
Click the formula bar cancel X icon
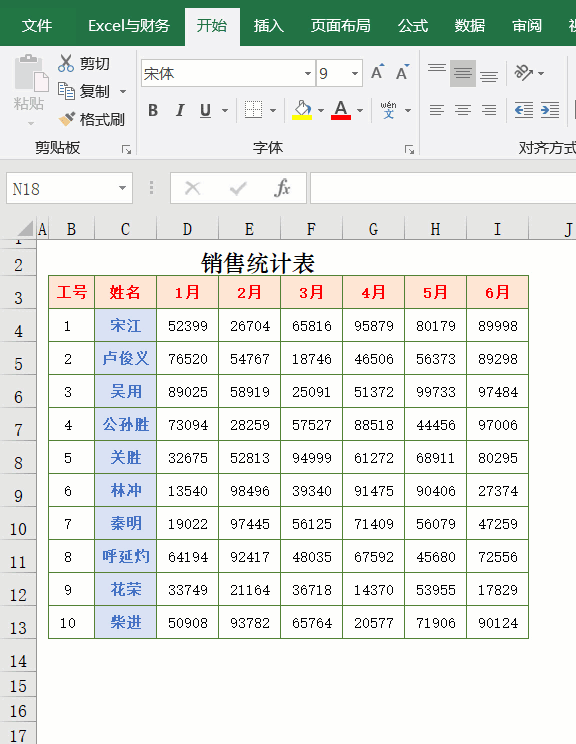point(193,188)
